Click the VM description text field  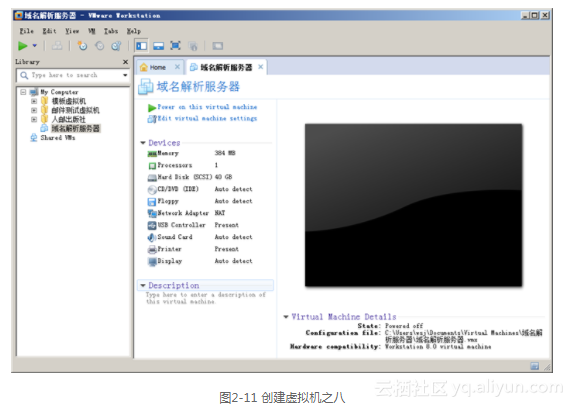[x=206, y=298]
